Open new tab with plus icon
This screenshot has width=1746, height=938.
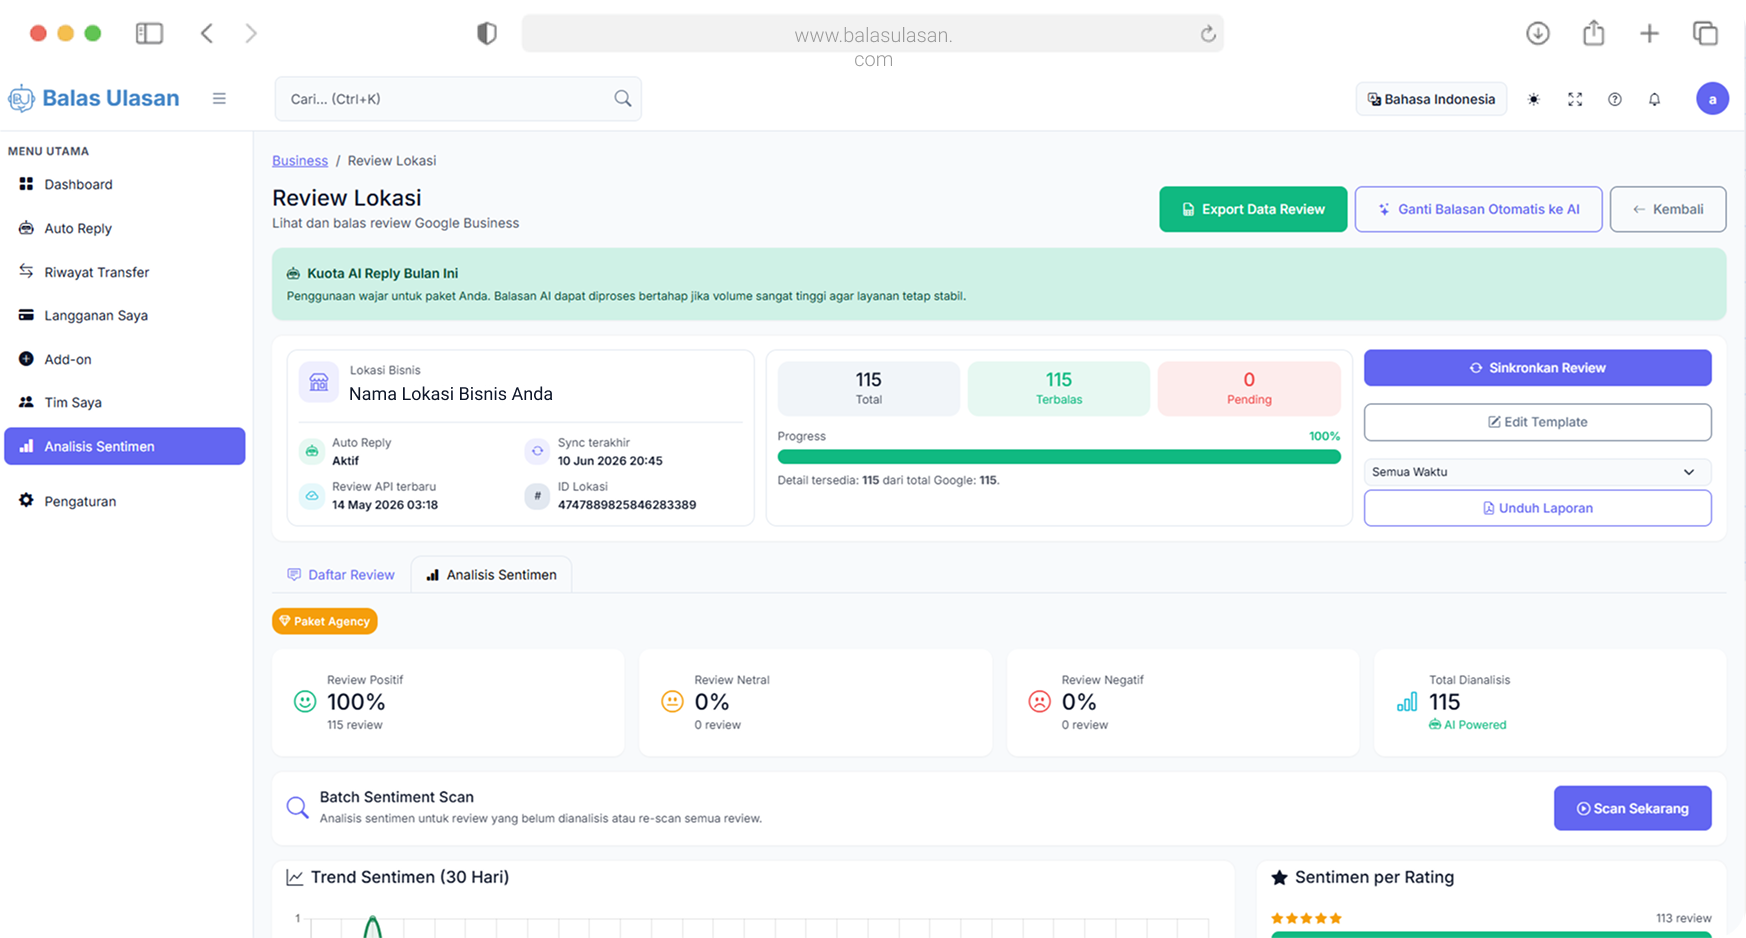(x=1649, y=33)
